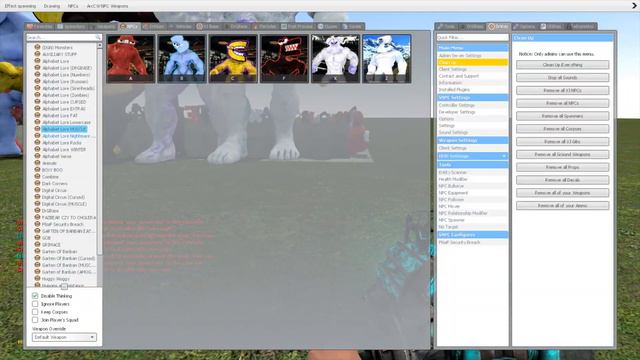
Task: Select Admin Server Settings entry
Action: 473,56
